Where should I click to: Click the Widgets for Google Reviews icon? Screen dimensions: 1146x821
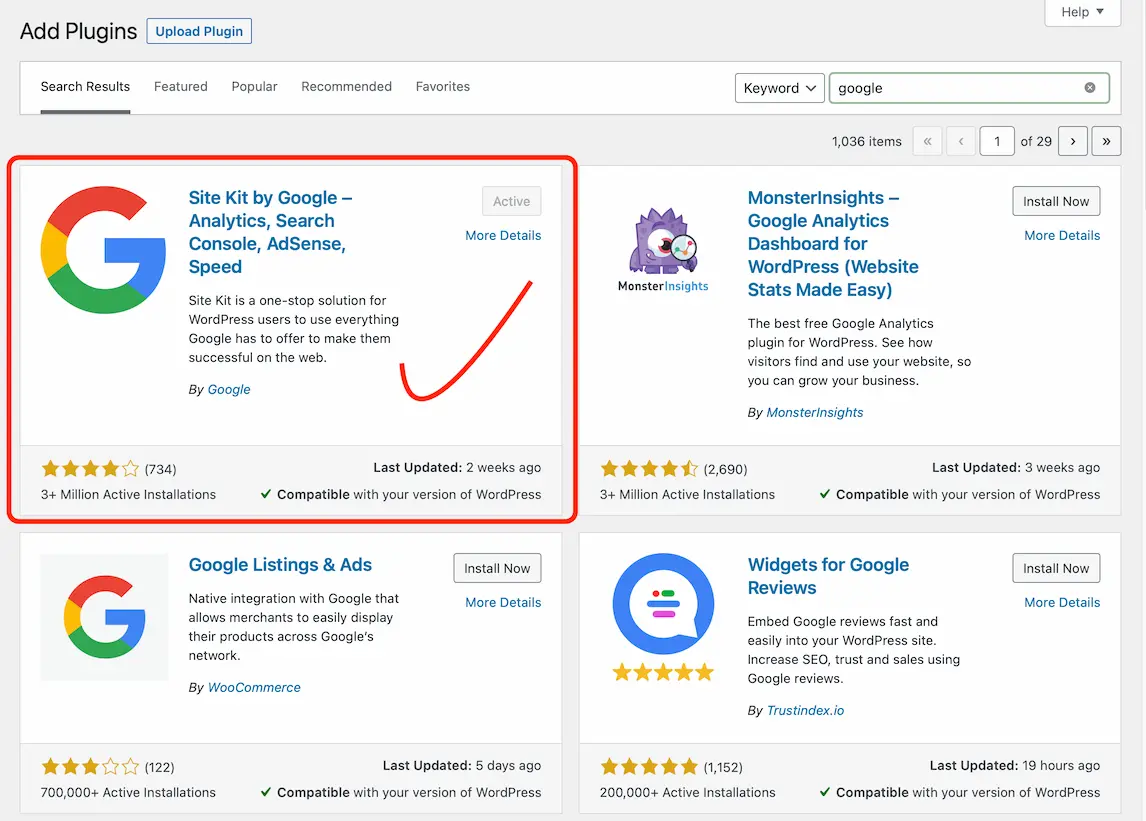point(662,604)
